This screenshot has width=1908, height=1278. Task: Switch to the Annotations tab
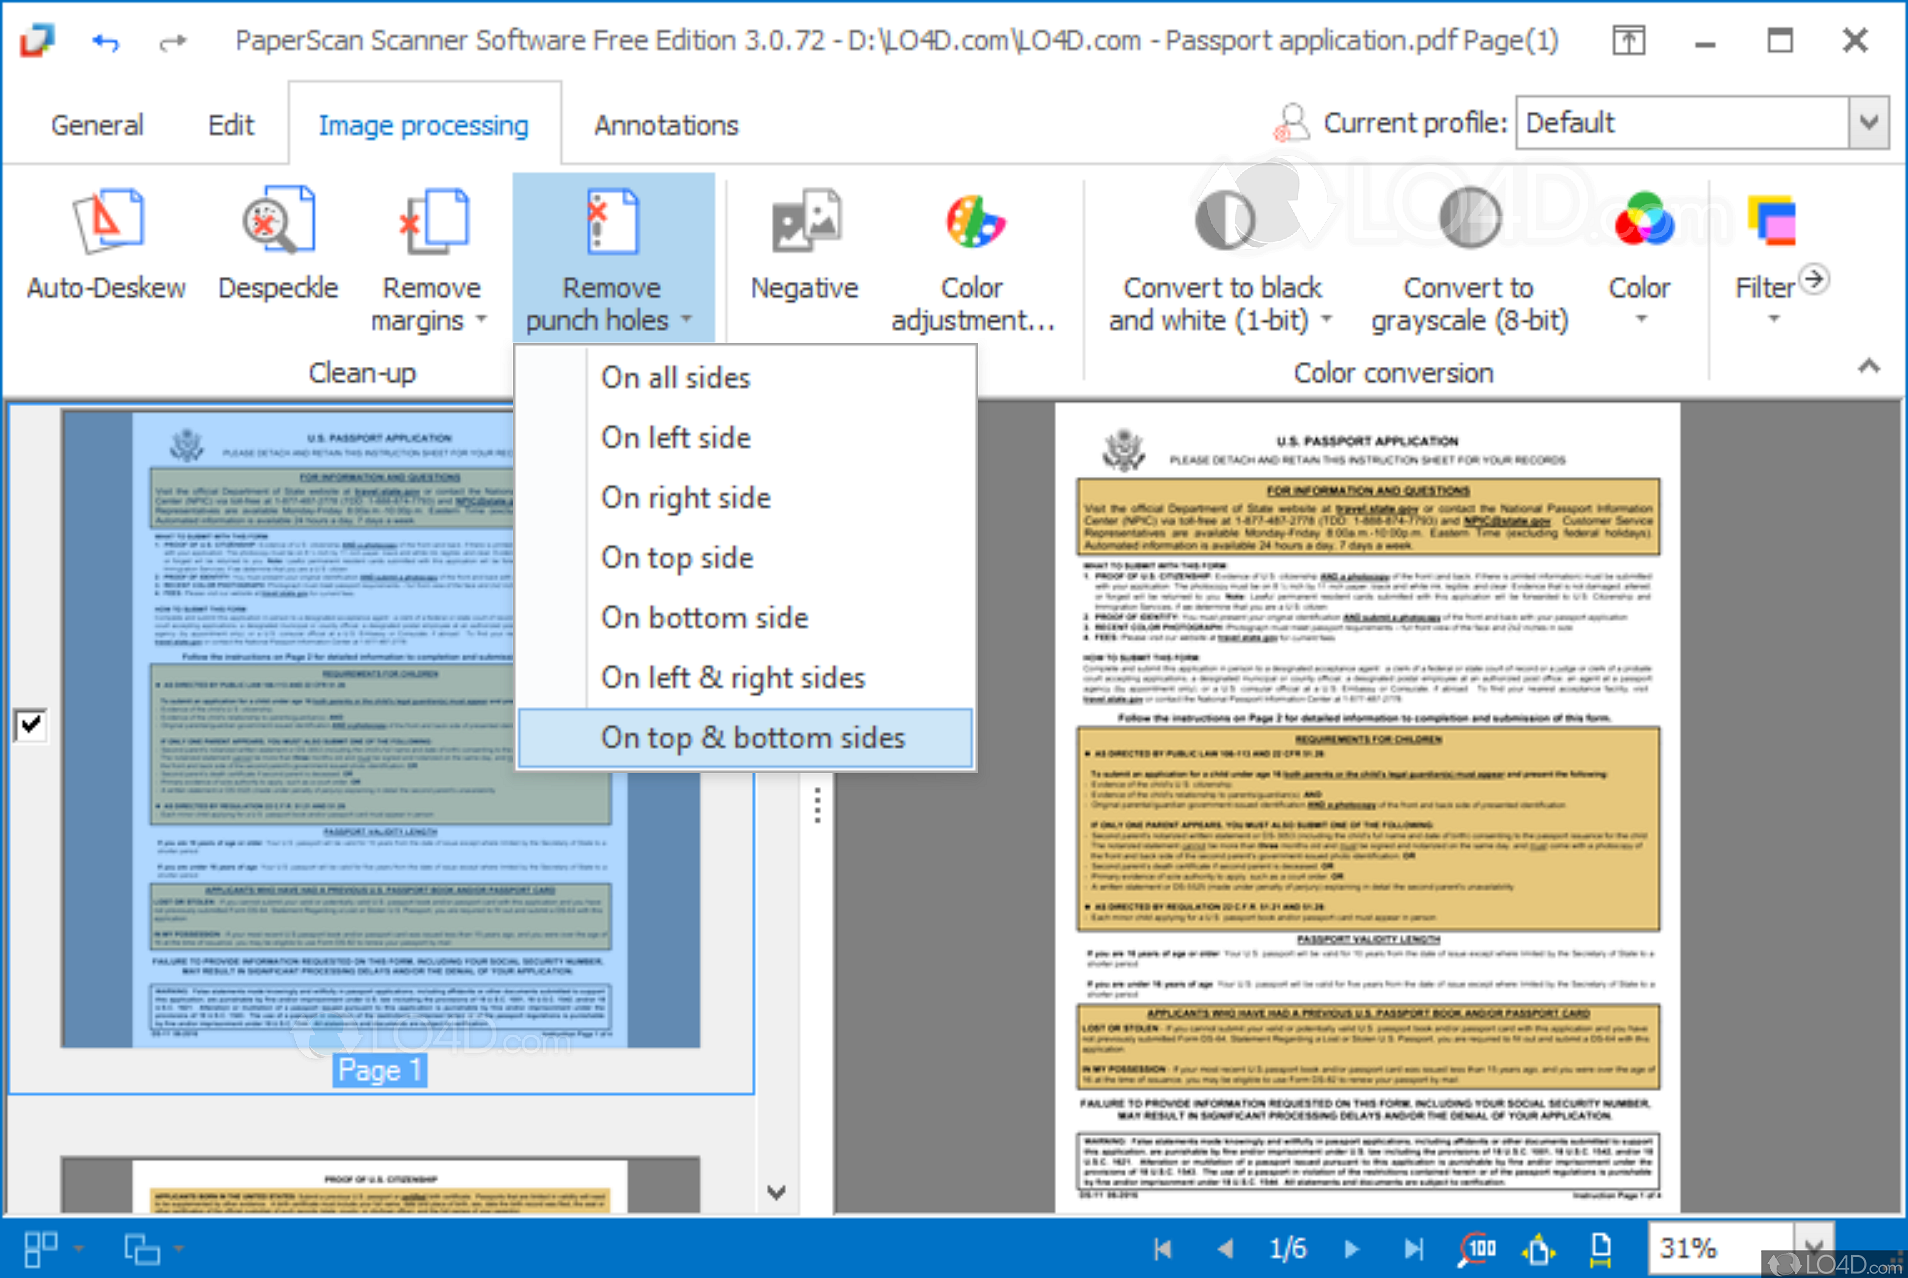click(x=665, y=125)
